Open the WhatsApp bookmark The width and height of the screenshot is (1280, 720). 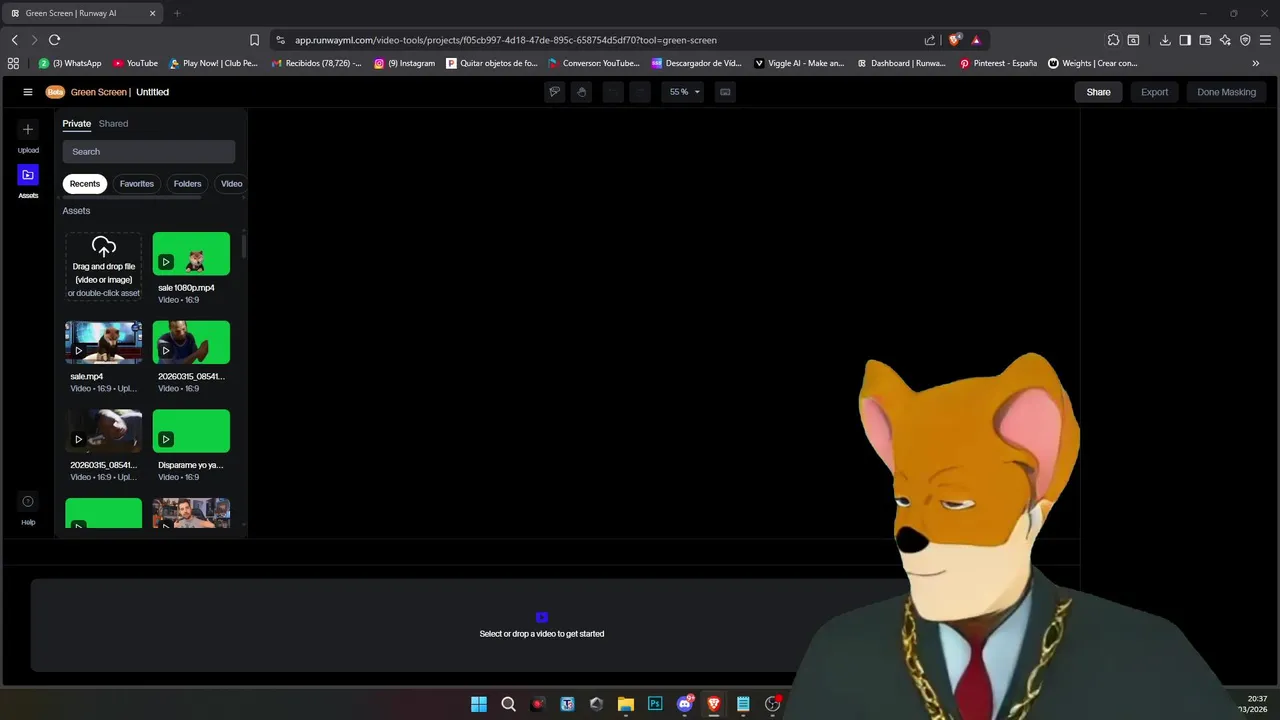70,63
